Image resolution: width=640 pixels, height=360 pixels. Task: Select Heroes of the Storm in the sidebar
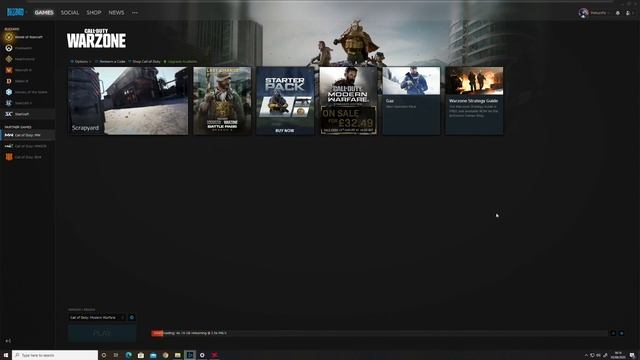(27, 92)
